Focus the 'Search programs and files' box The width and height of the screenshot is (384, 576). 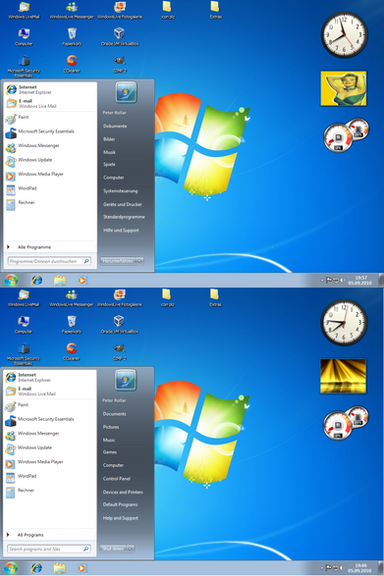click(x=49, y=549)
